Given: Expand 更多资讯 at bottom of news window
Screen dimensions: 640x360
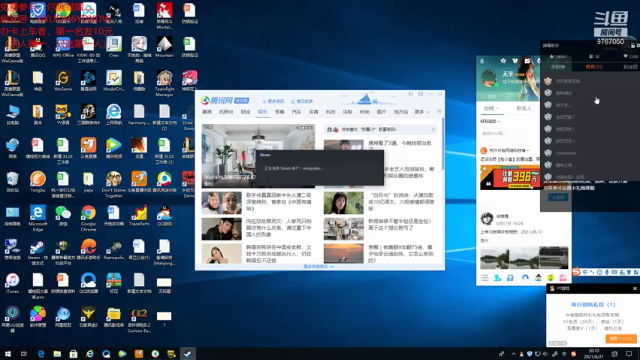Looking at the screenshot, I should point(318,267).
